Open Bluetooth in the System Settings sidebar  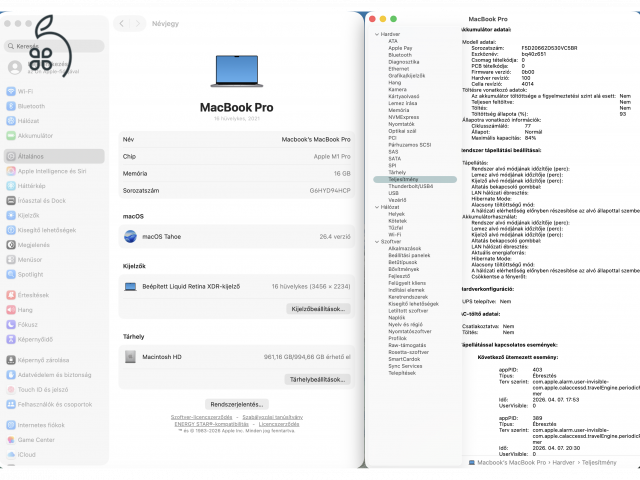click(x=25, y=106)
